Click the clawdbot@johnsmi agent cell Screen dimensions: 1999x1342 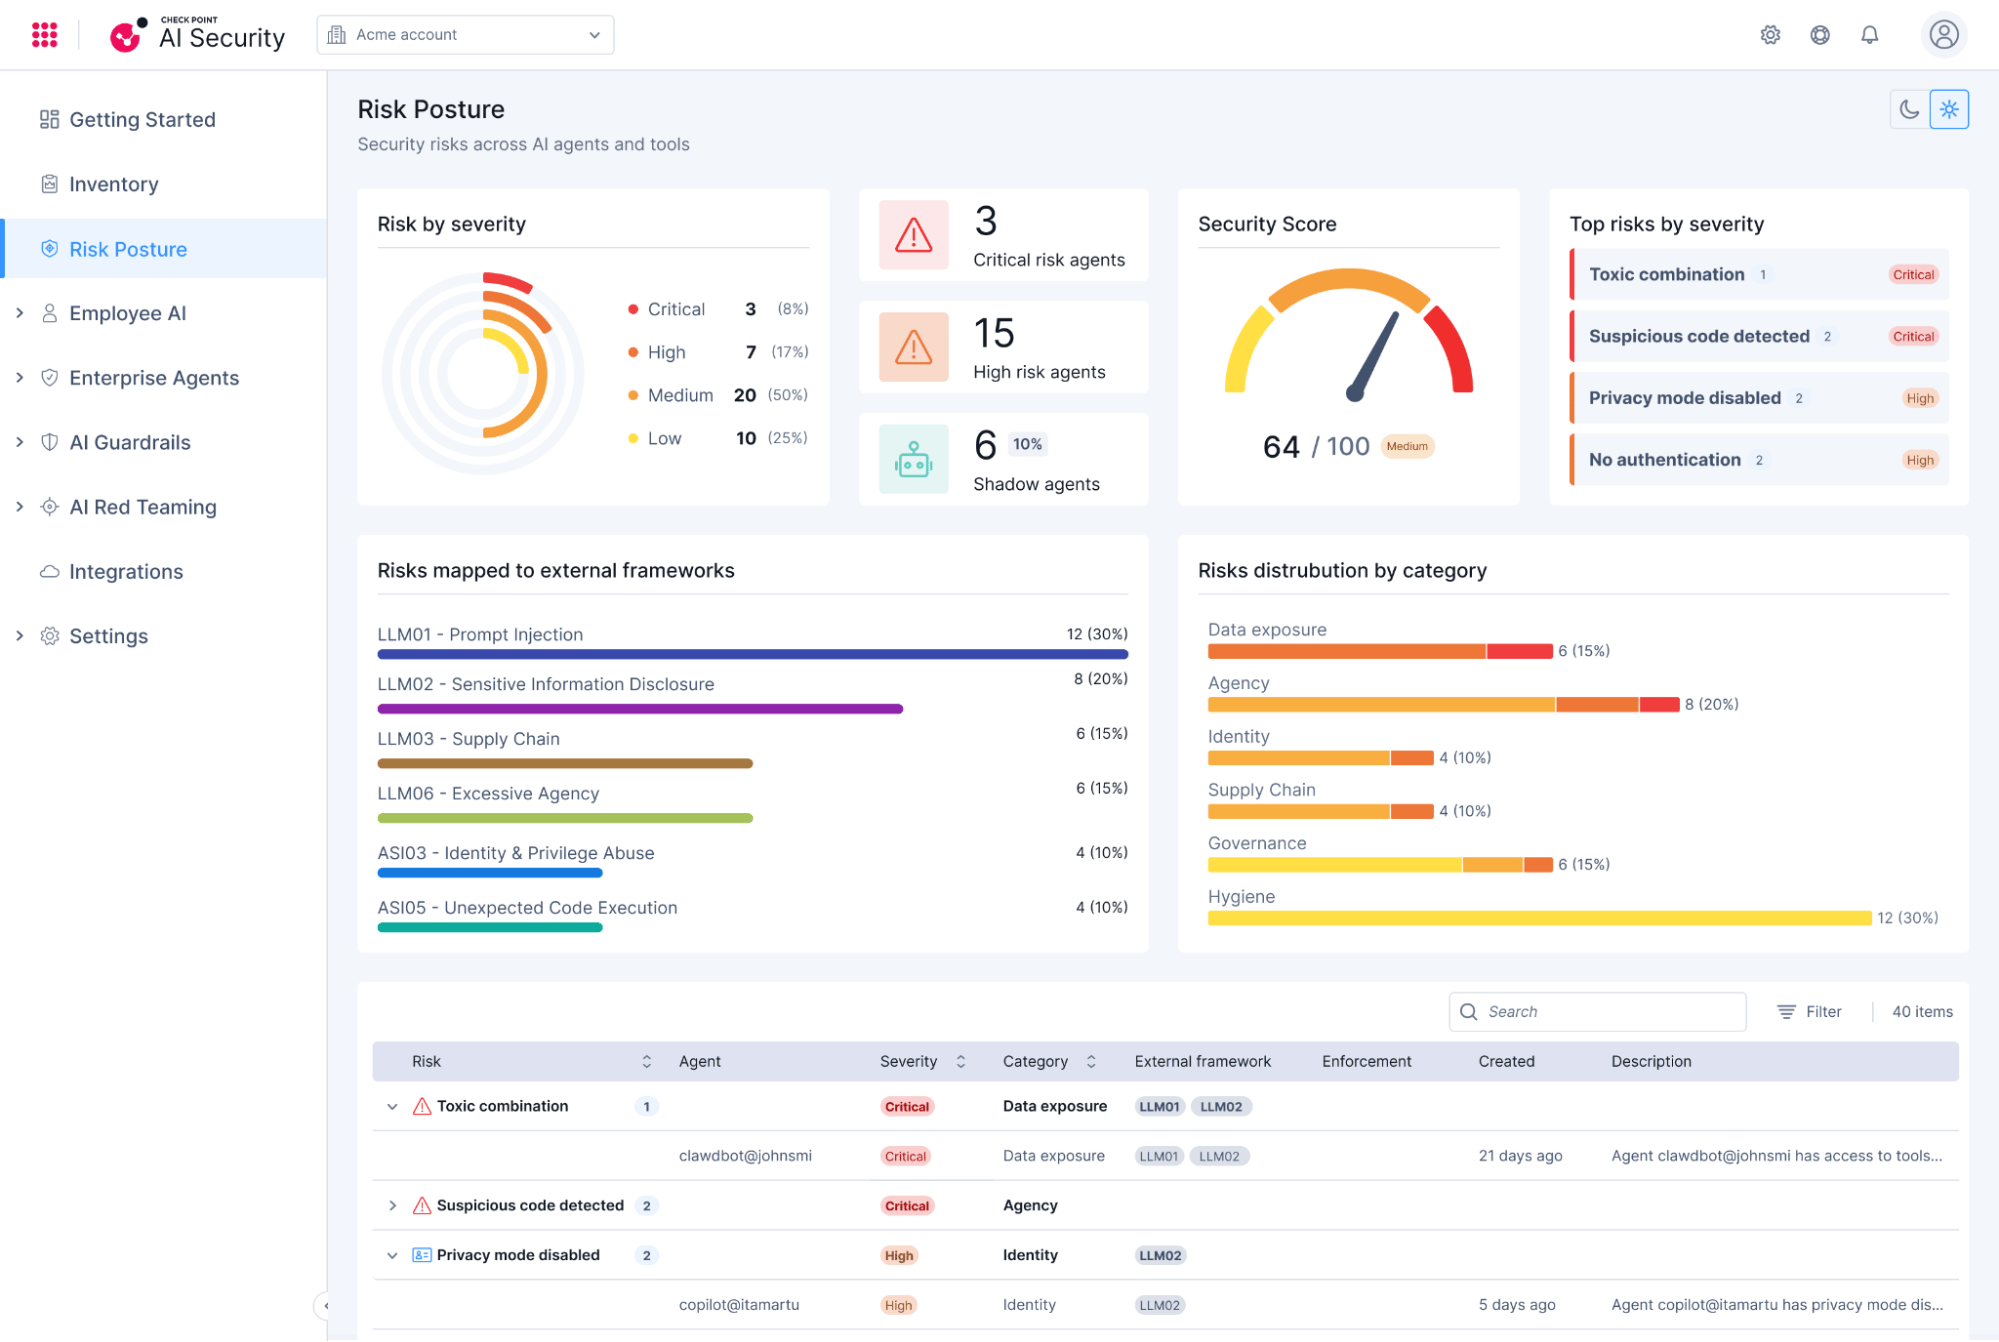pyautogui.click(x=745, y=1156)
